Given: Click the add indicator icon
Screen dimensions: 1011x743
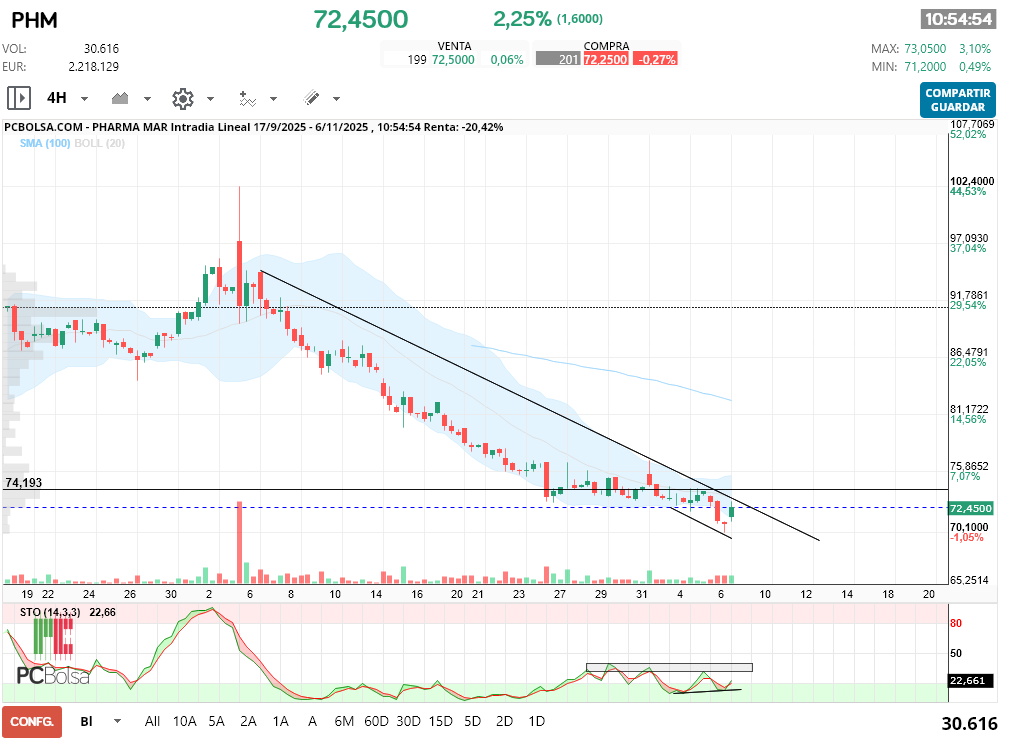Looking at the screenshot, I should pos(247,98).
